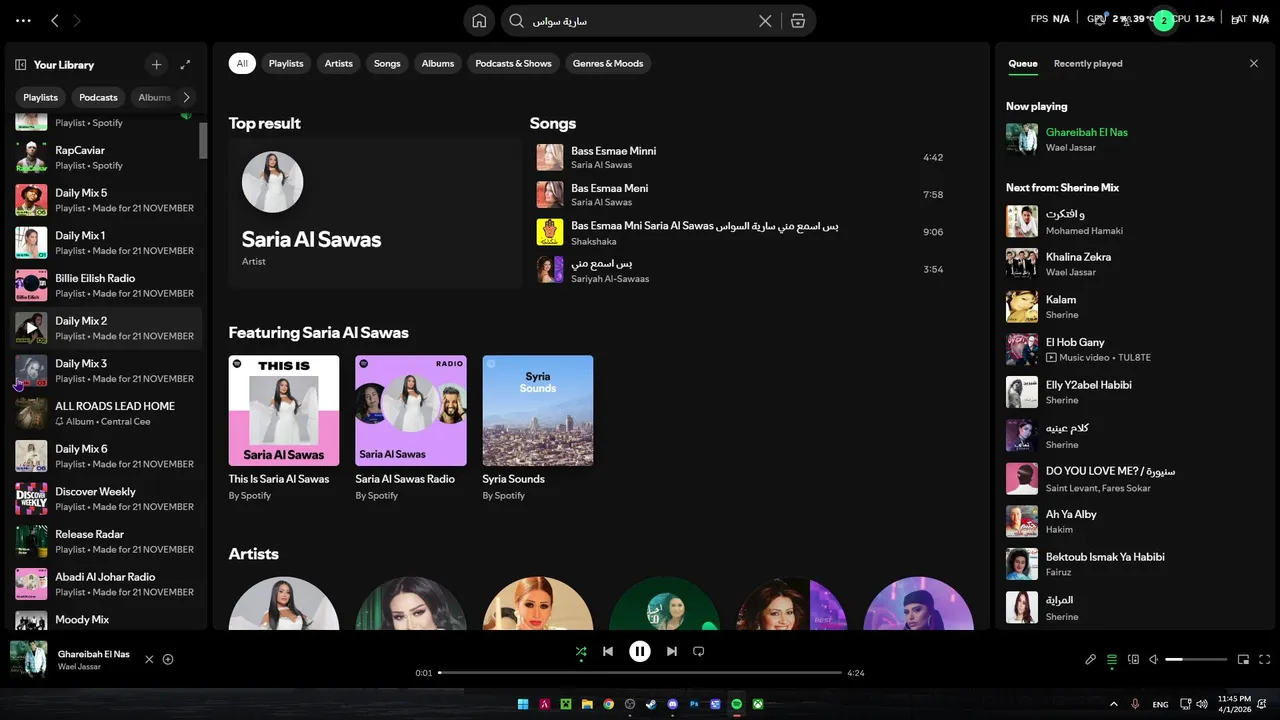
Task: Open the mini player icon
Action: (x=1244, y=659)
